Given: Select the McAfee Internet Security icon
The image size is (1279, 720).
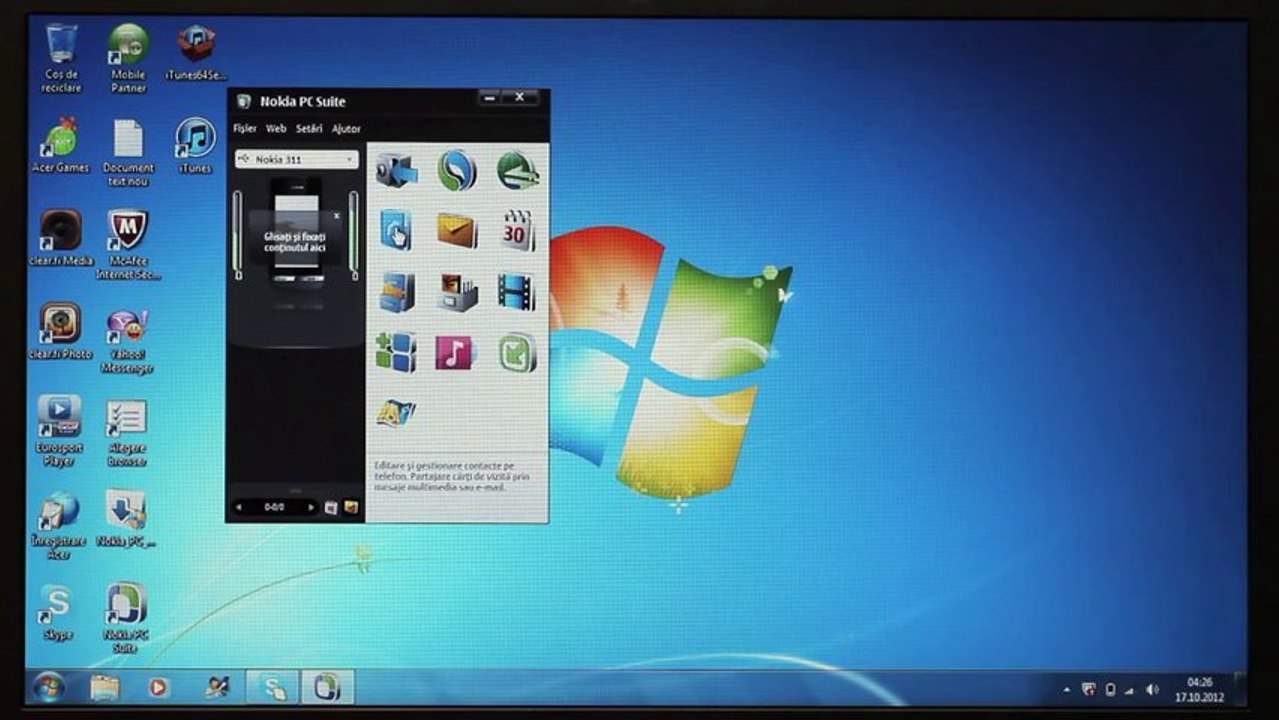Looking at the screenshot, I should (128, 244).
